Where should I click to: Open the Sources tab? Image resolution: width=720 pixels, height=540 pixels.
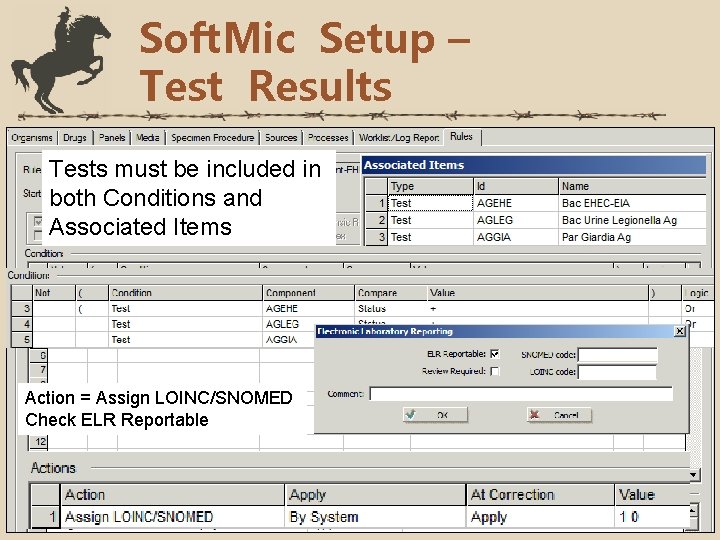click(x=281, y=138)
